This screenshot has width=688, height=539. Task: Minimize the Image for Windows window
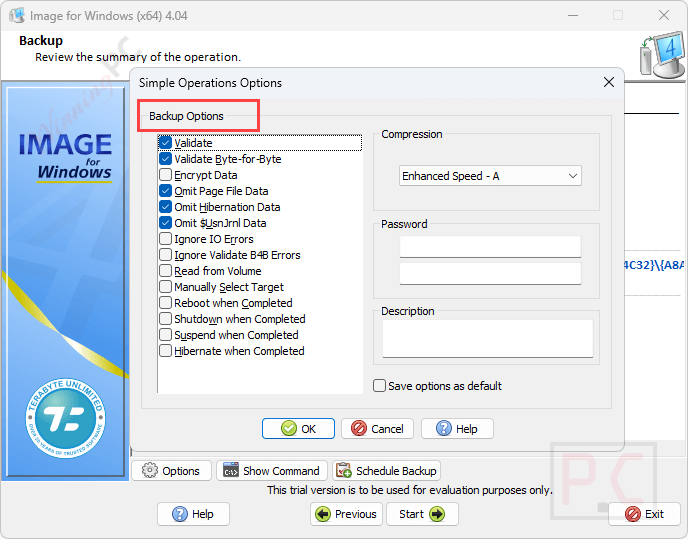[573, 15]
